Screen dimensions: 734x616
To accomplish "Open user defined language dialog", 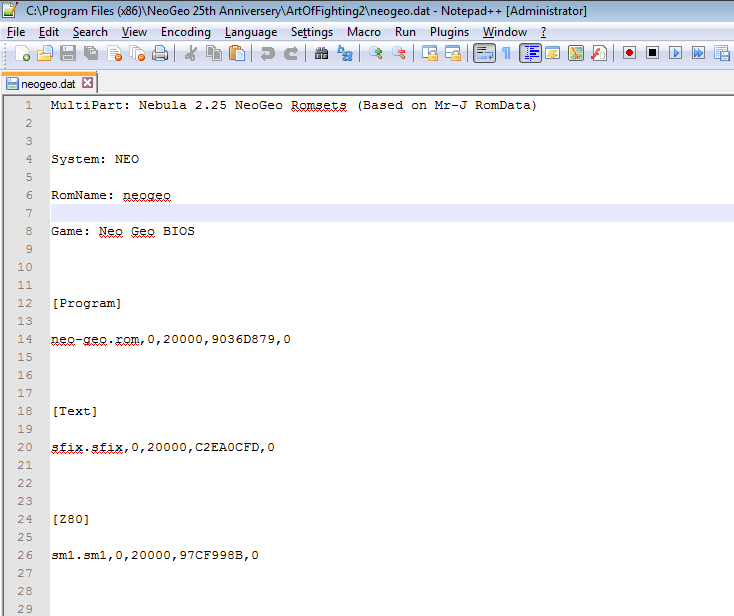I will (553, 53).
